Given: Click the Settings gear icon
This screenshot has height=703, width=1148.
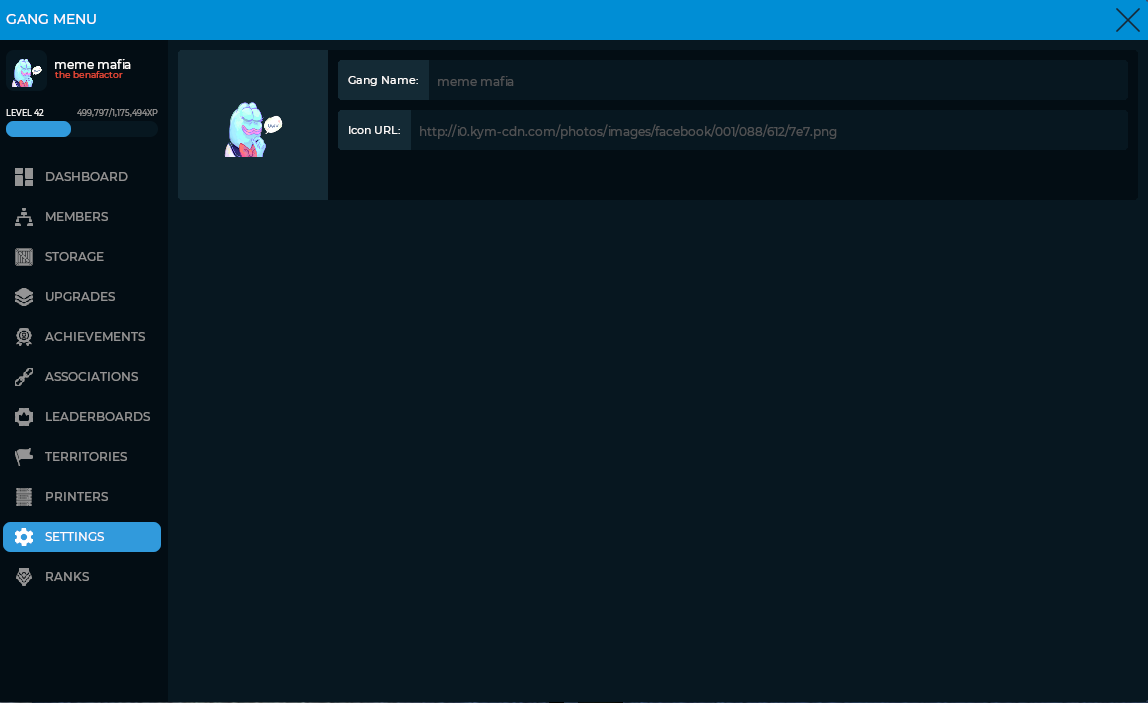Looking at the screenshot, I should coord(24,537).
